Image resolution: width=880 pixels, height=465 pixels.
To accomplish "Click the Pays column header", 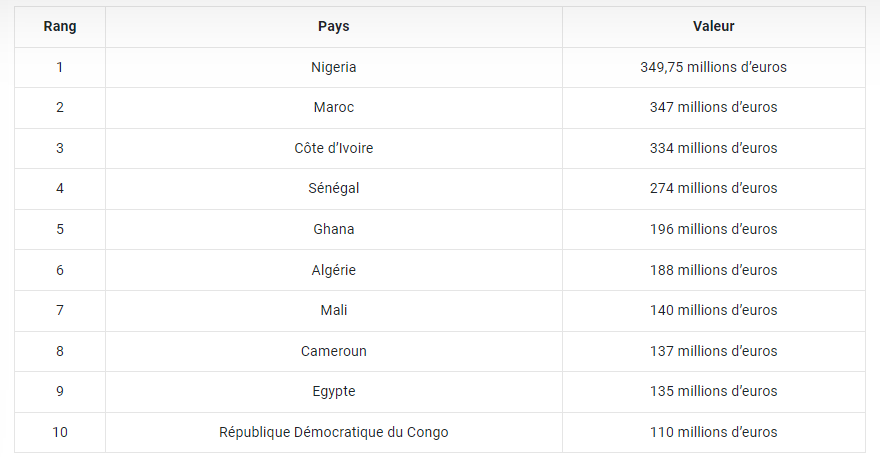I will (x=334, y=27).
